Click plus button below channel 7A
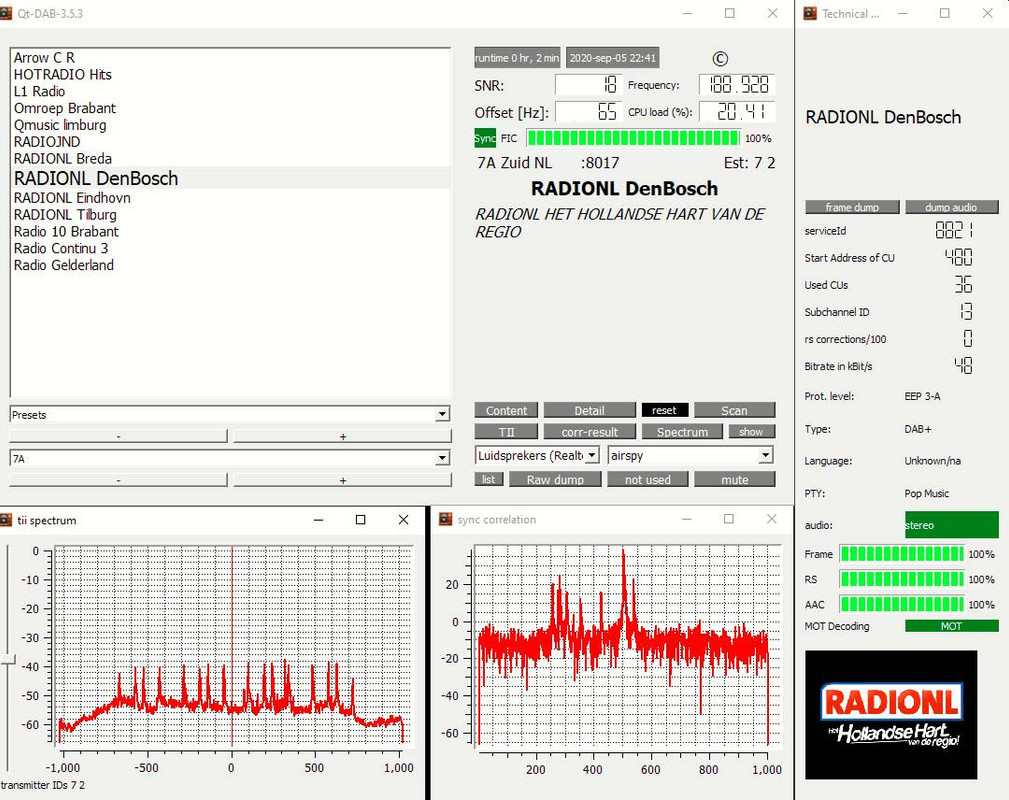The width and height of the screenshot is (1009, 800). [x=342, y=480]
